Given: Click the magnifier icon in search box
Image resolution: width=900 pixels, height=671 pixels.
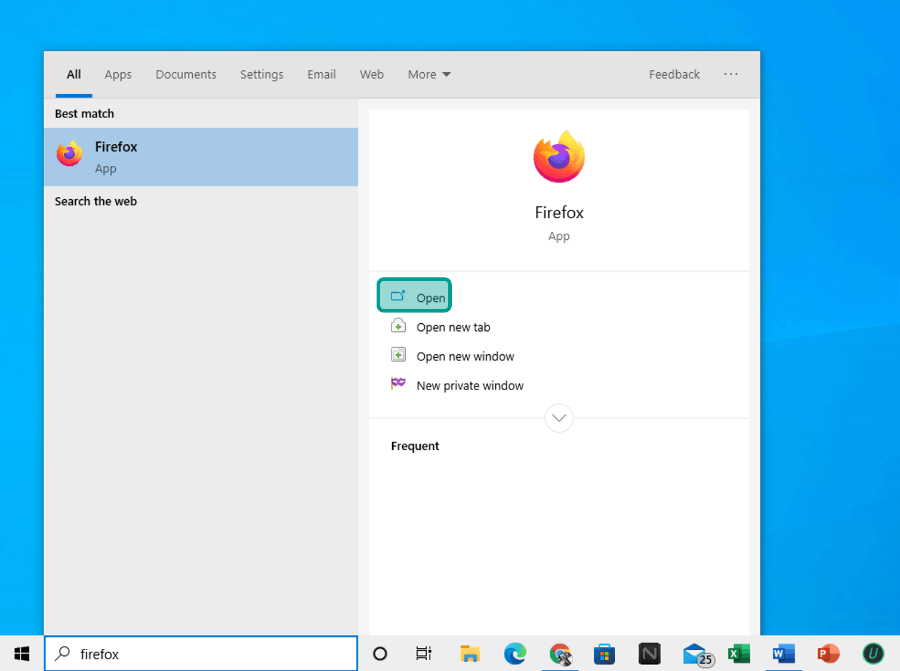Looking at the screenshot, I should [x=63, y=653].
